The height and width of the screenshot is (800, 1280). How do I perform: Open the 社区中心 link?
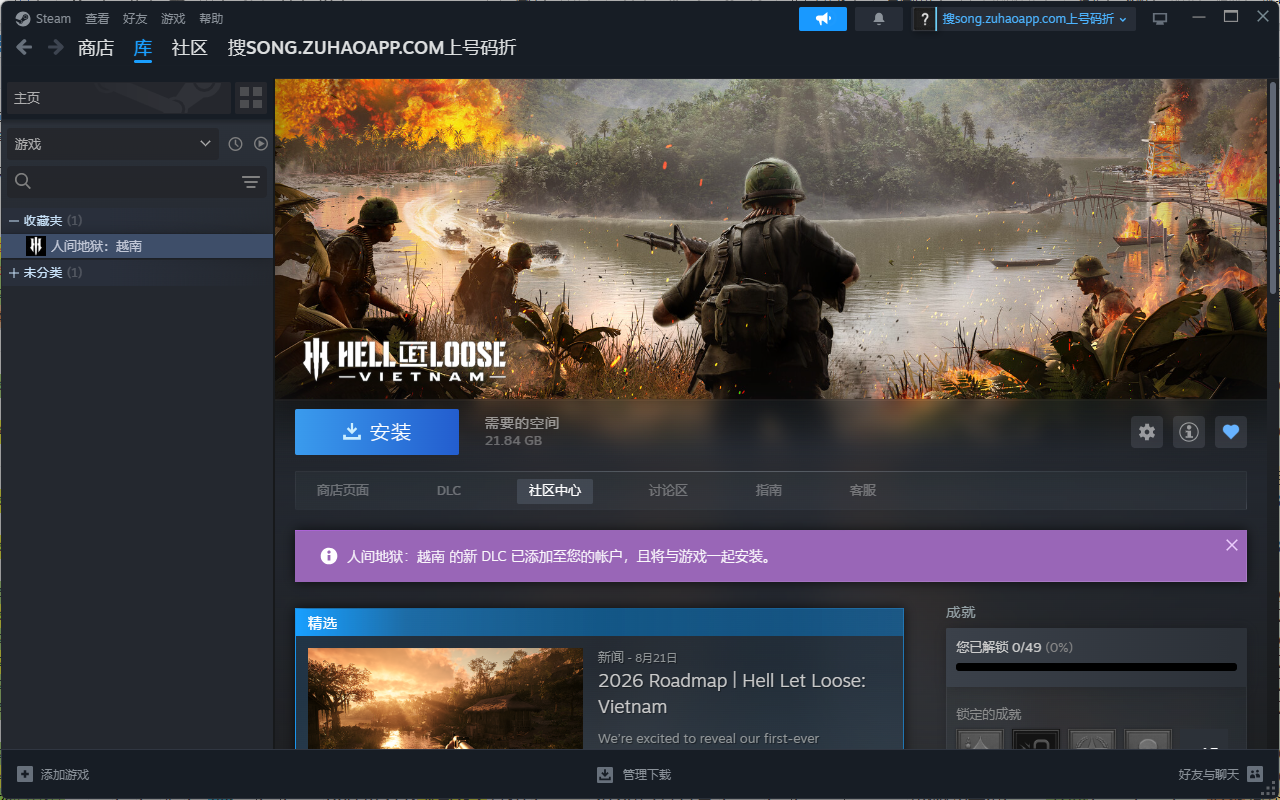555,491
